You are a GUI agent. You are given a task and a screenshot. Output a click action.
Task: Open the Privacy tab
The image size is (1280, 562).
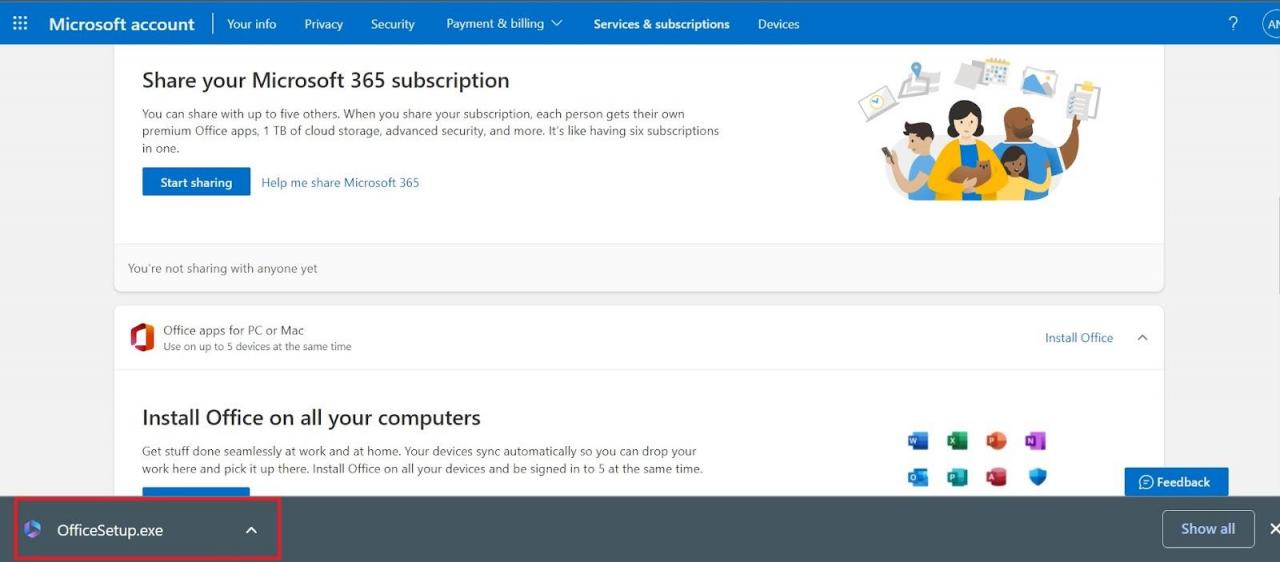[323, 24]
